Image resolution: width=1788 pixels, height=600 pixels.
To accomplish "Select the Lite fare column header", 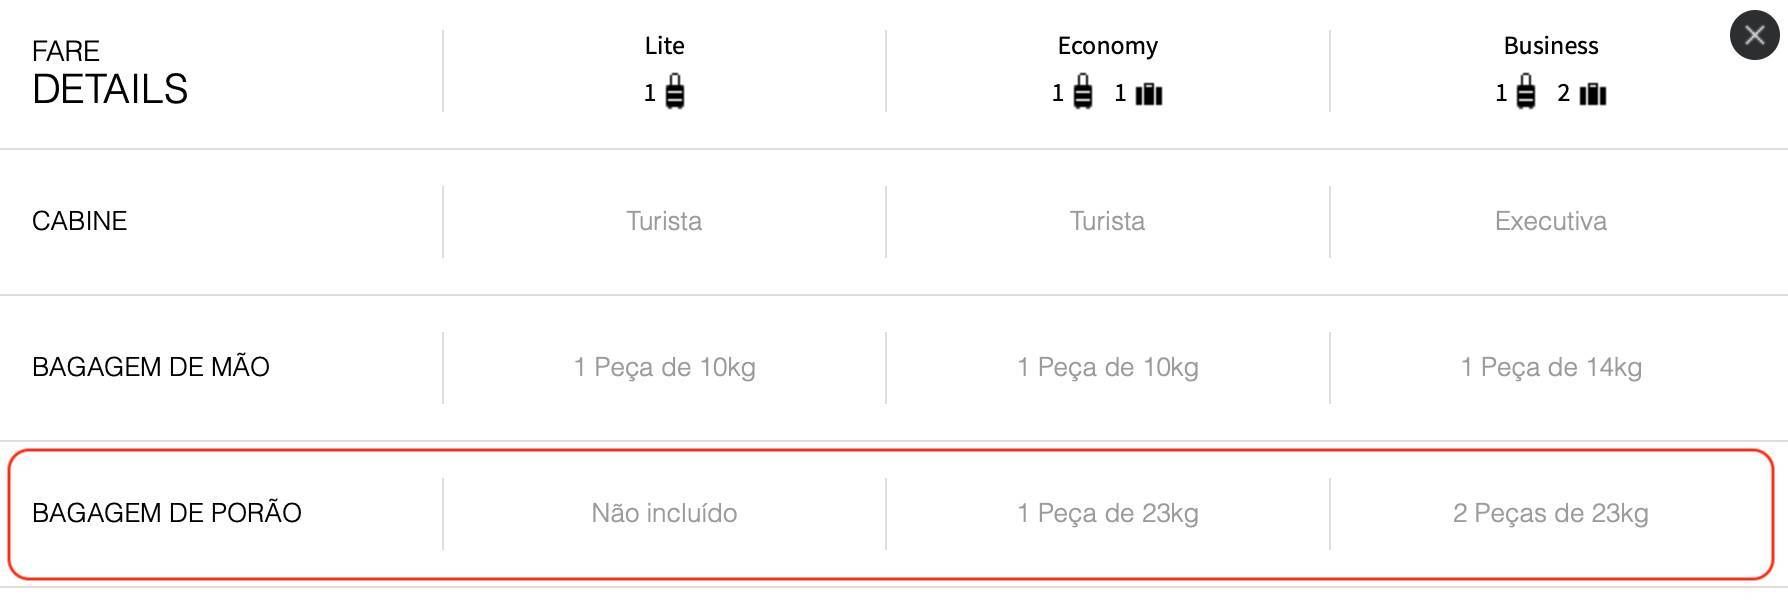I will tap(665, 46).
